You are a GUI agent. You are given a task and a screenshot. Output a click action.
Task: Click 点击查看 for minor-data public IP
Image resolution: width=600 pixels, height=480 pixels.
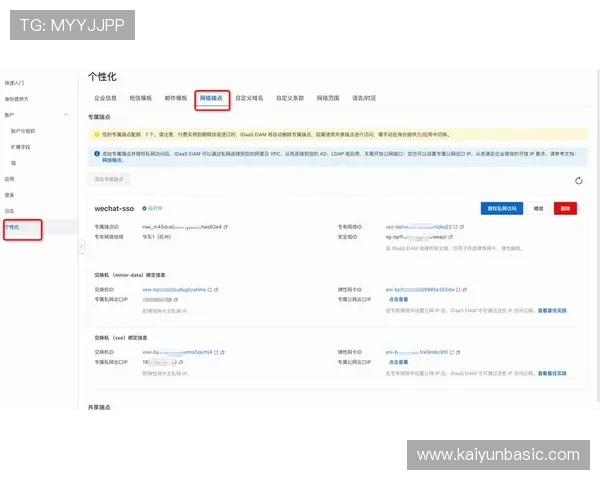398,299
